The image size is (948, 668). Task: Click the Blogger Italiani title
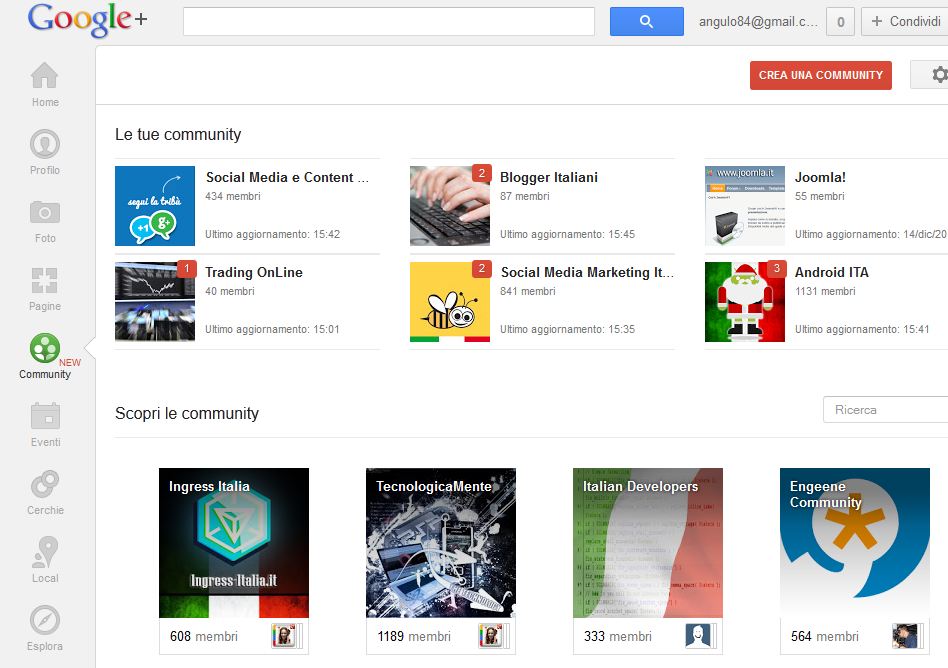click(x=549, y=177)
